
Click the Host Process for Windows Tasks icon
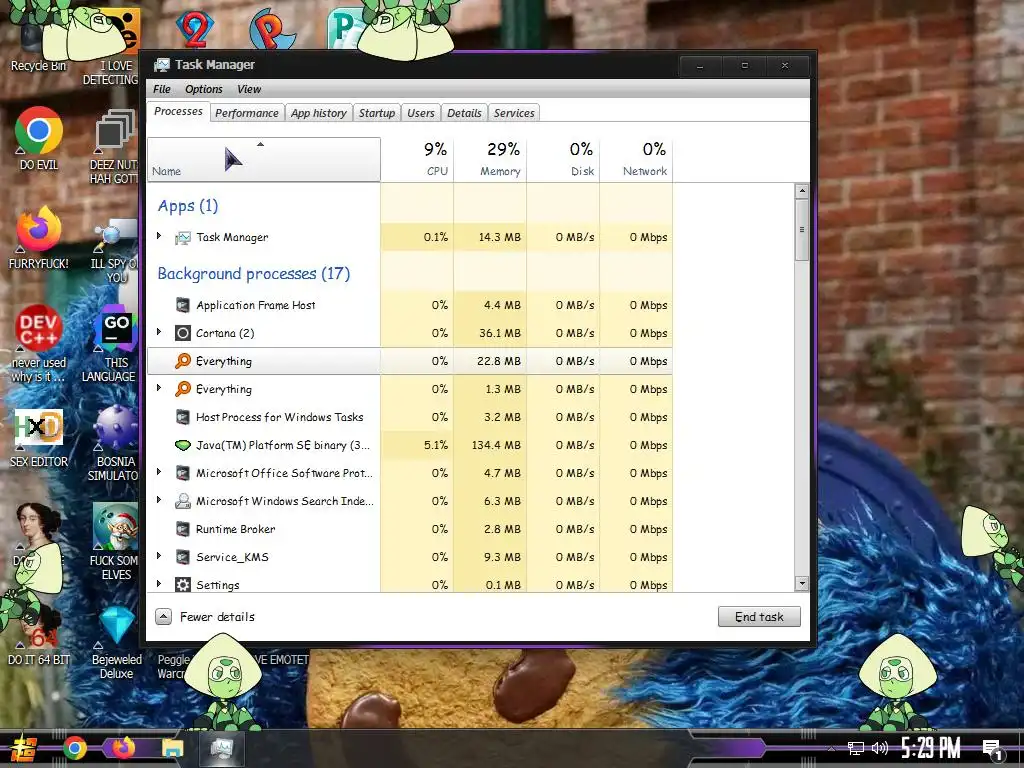point(183,417)
